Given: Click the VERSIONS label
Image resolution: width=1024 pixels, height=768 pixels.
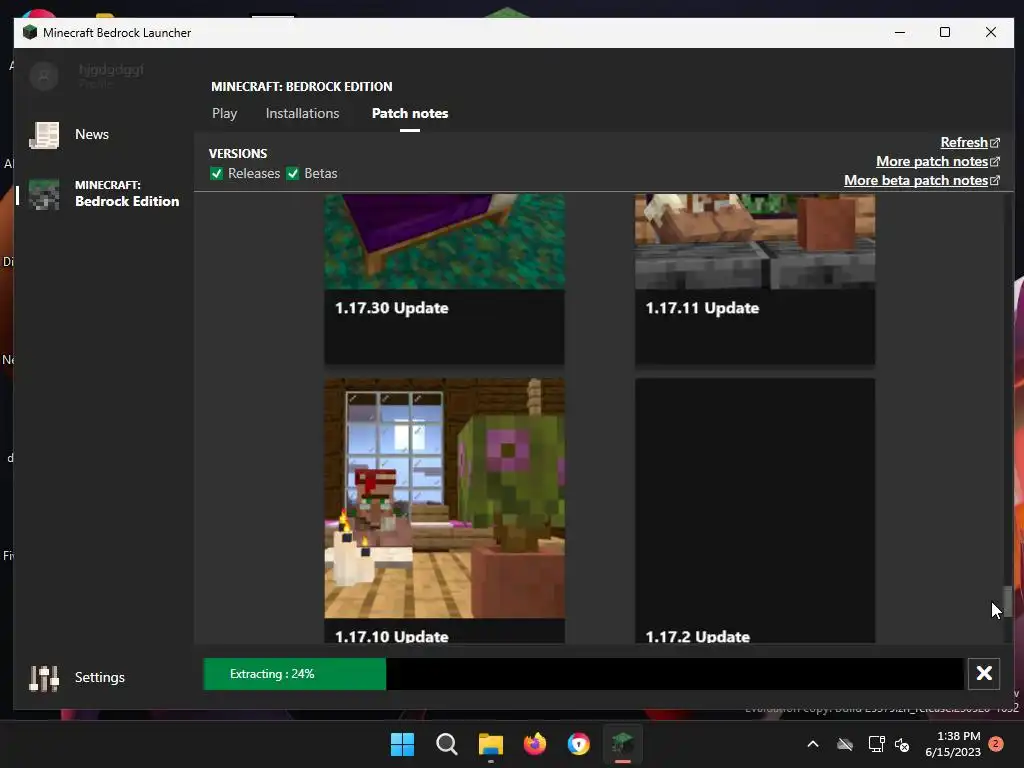Looking at the screenshot, I should [238, 153].
